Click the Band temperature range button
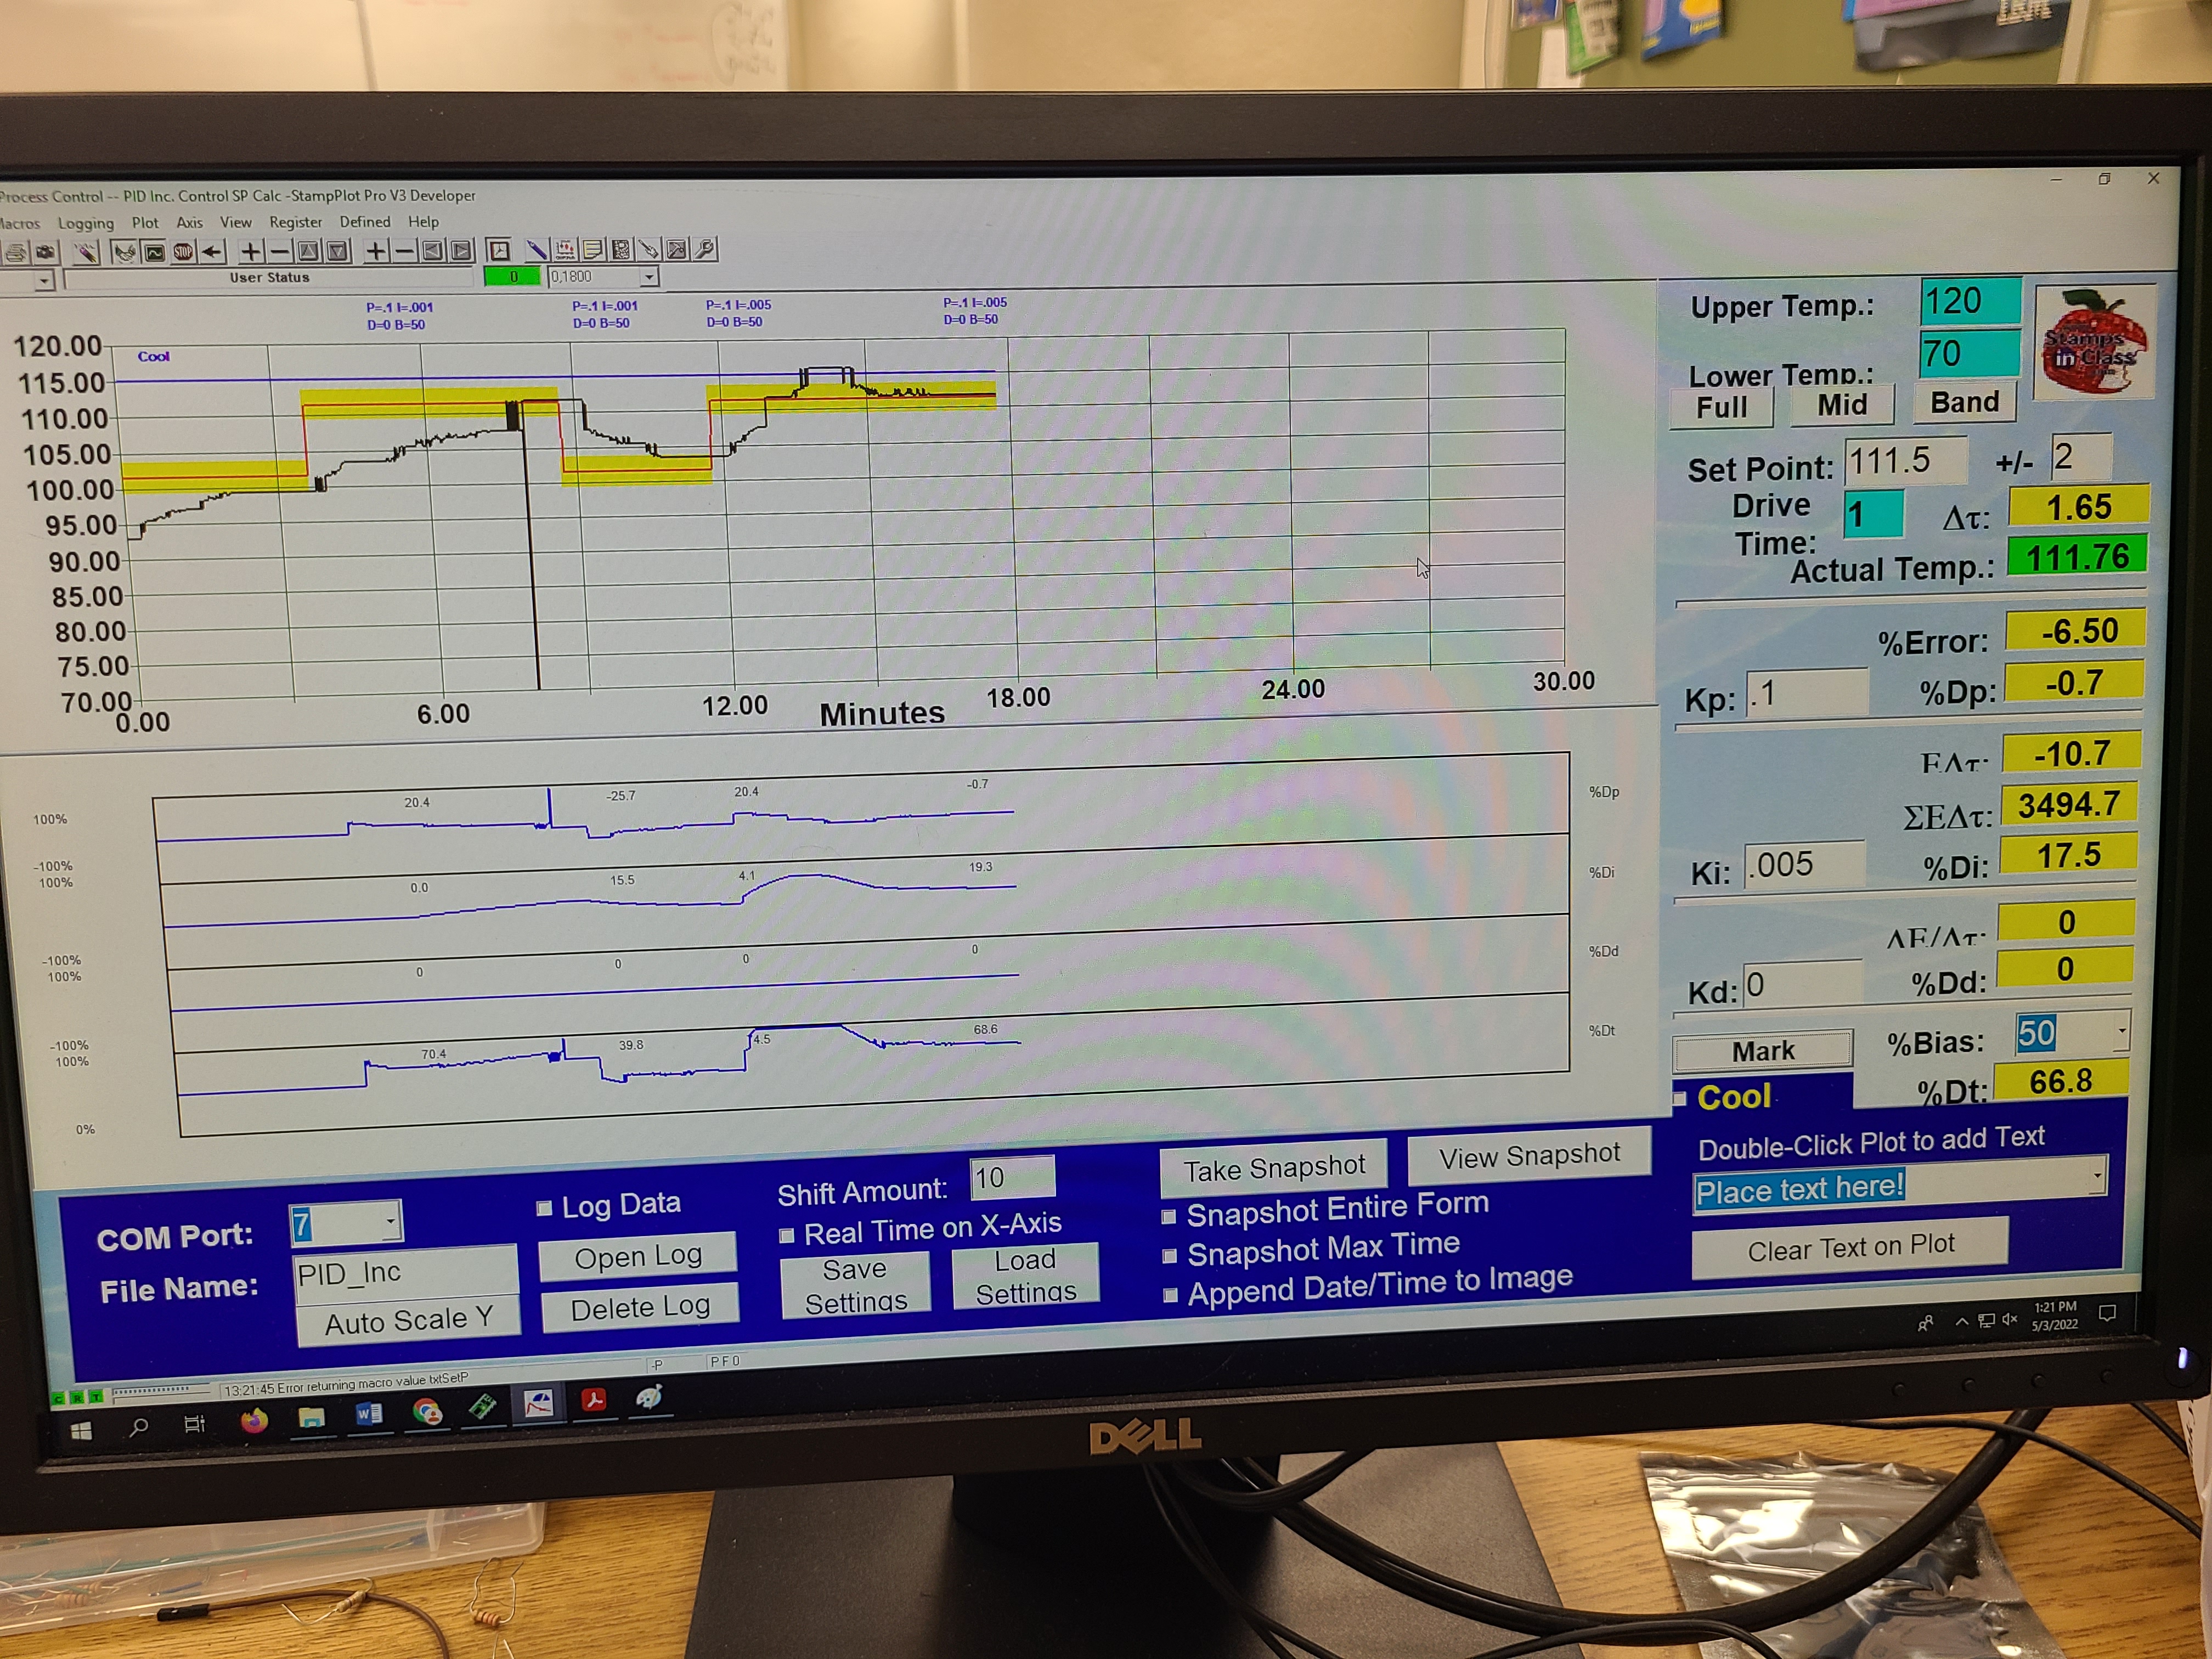 tap(1964, 402)
